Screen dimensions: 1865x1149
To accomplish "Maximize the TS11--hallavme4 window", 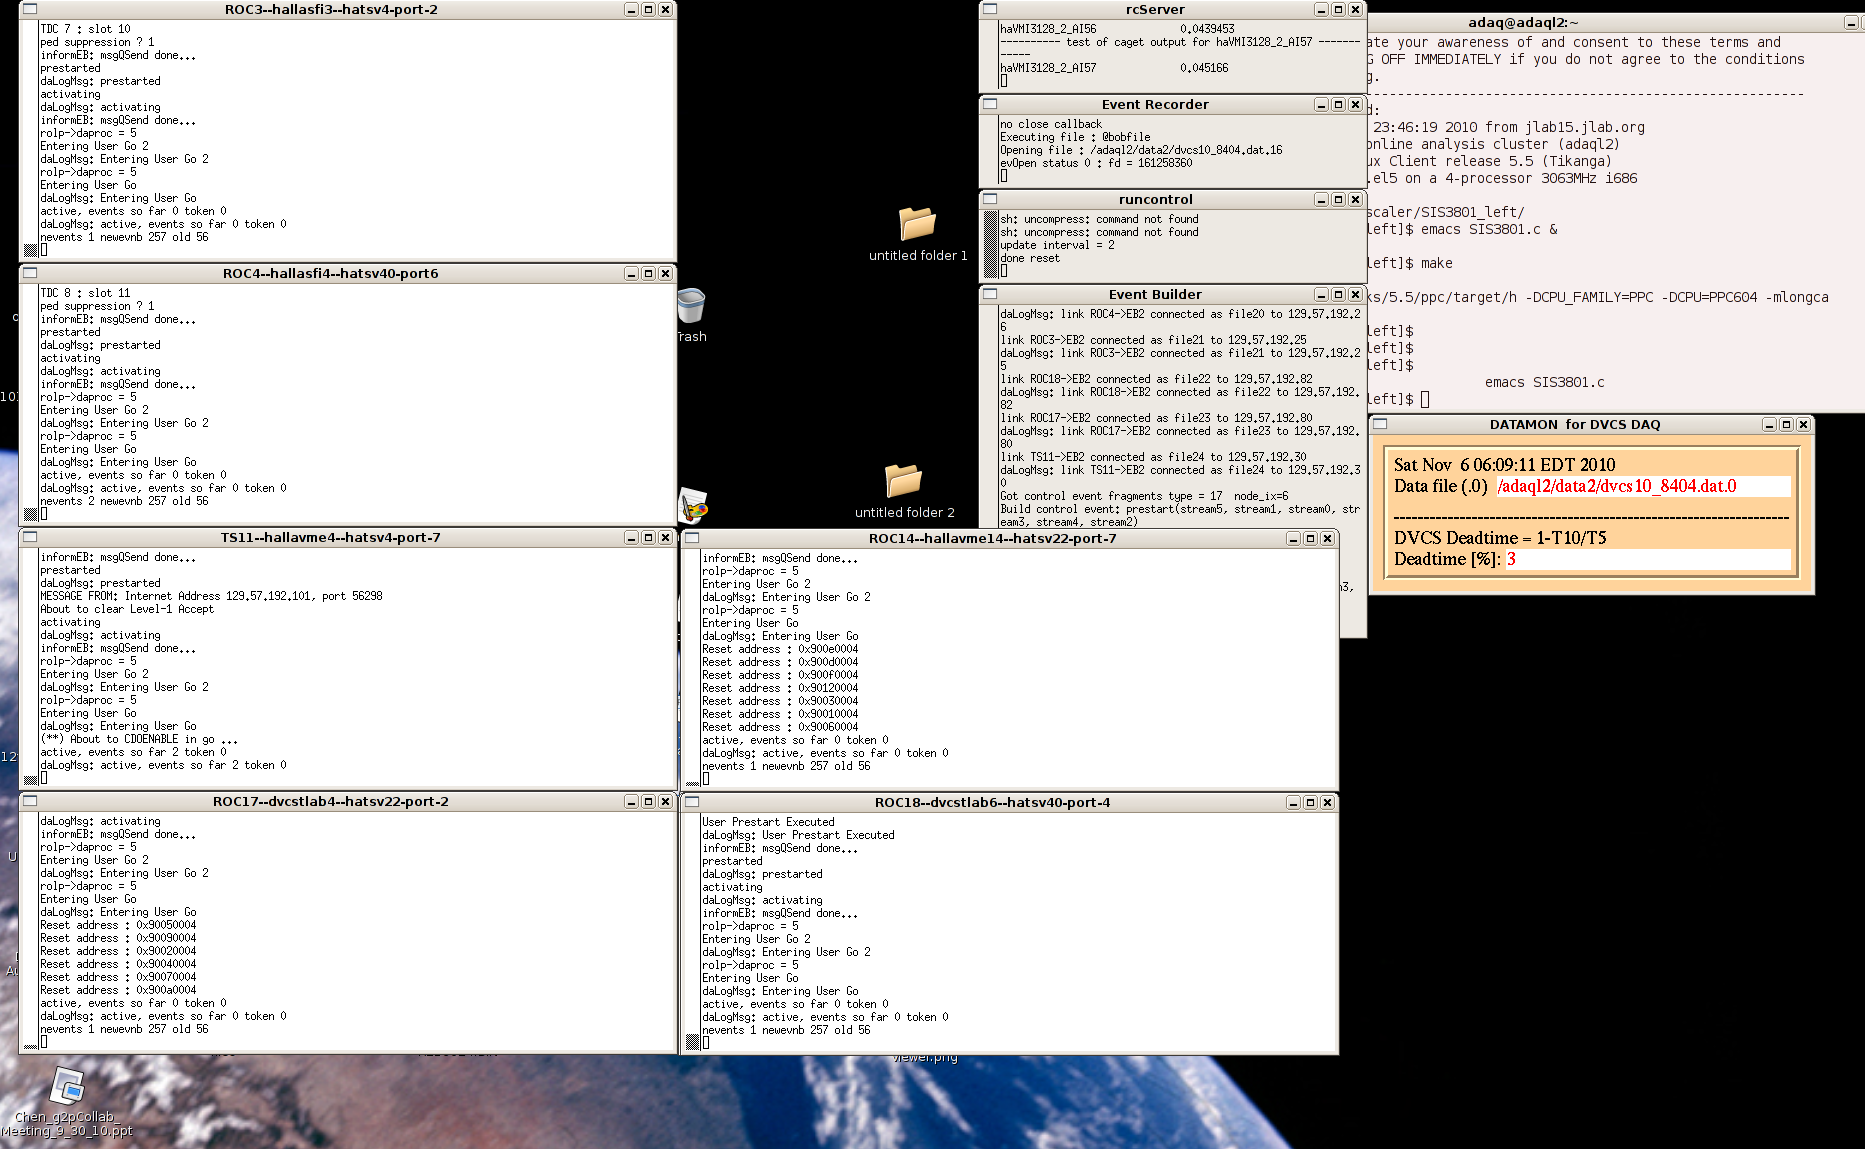I will pyautogui.click(x=648, y=537).
